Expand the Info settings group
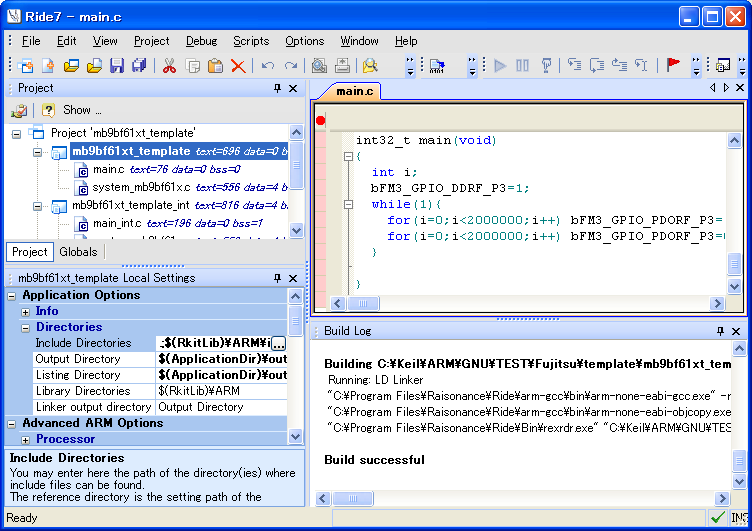This screenshot has height=531, width=752. pyautogui.click(x=25, y=312)
